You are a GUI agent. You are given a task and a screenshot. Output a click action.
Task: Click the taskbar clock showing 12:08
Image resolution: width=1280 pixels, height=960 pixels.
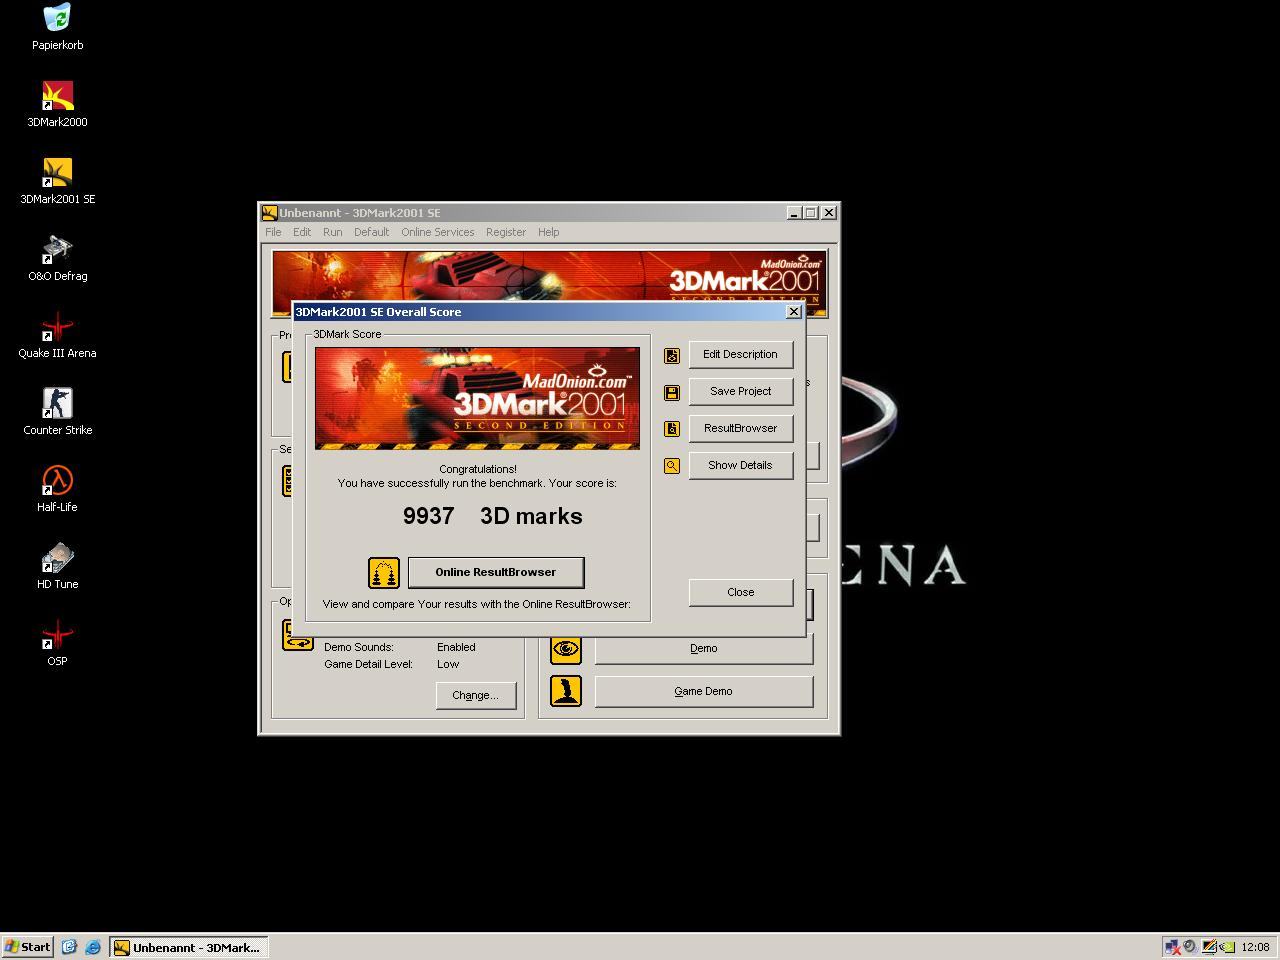(x=1255, y=947)
